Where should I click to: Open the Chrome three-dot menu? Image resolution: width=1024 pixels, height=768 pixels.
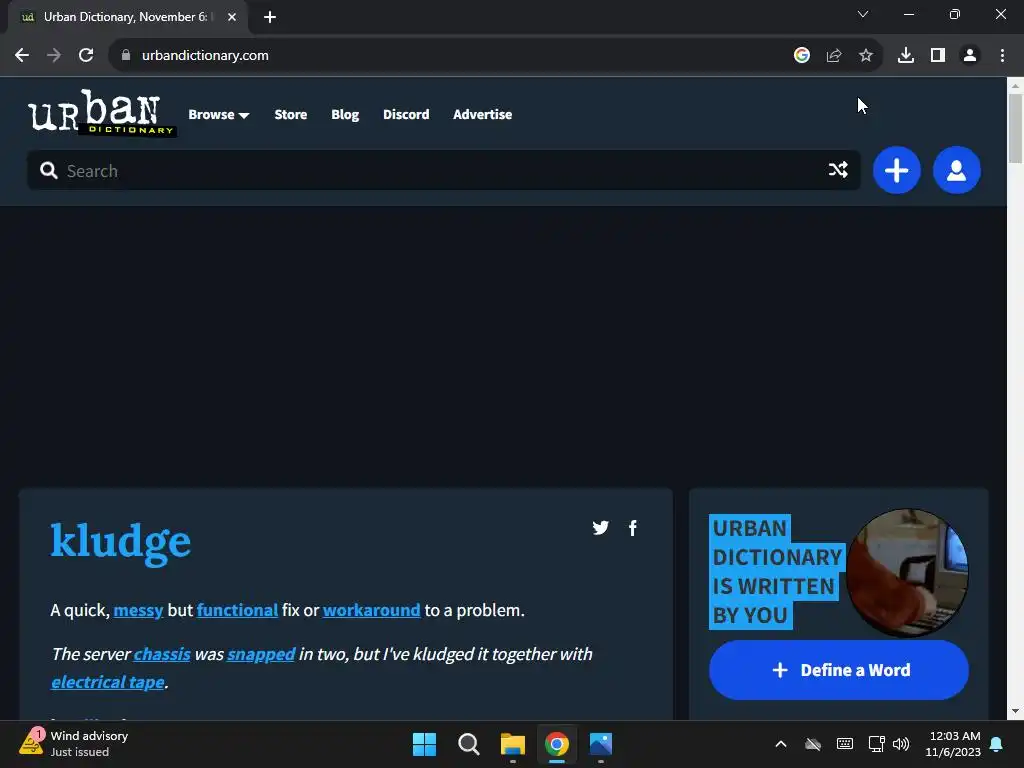click(x=1002, y=56)
